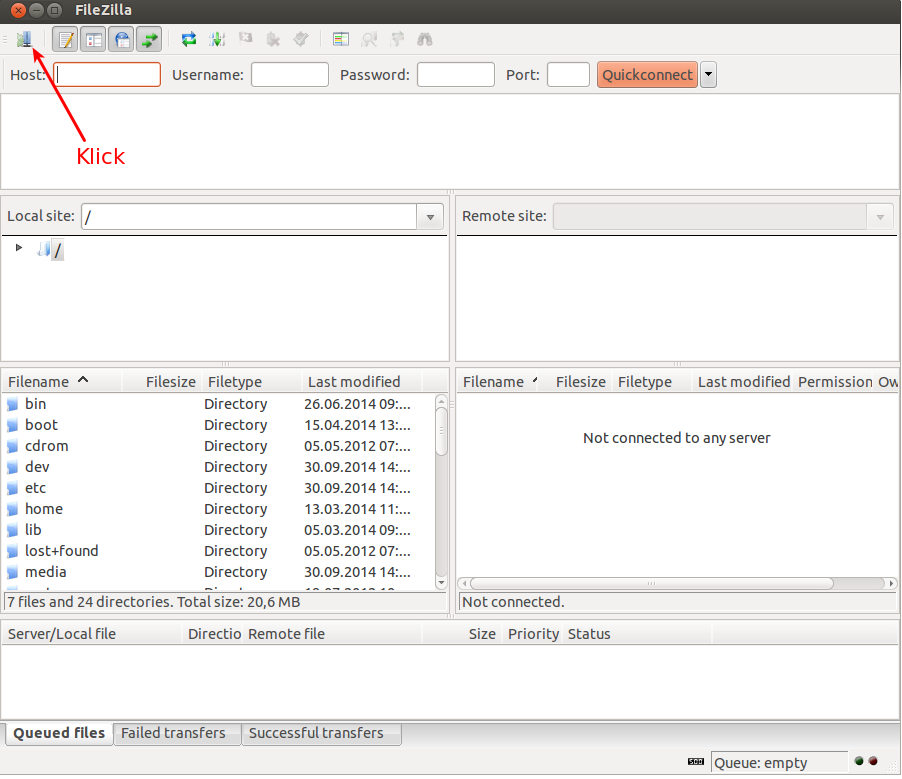Start processing the transfer queue

217,38
